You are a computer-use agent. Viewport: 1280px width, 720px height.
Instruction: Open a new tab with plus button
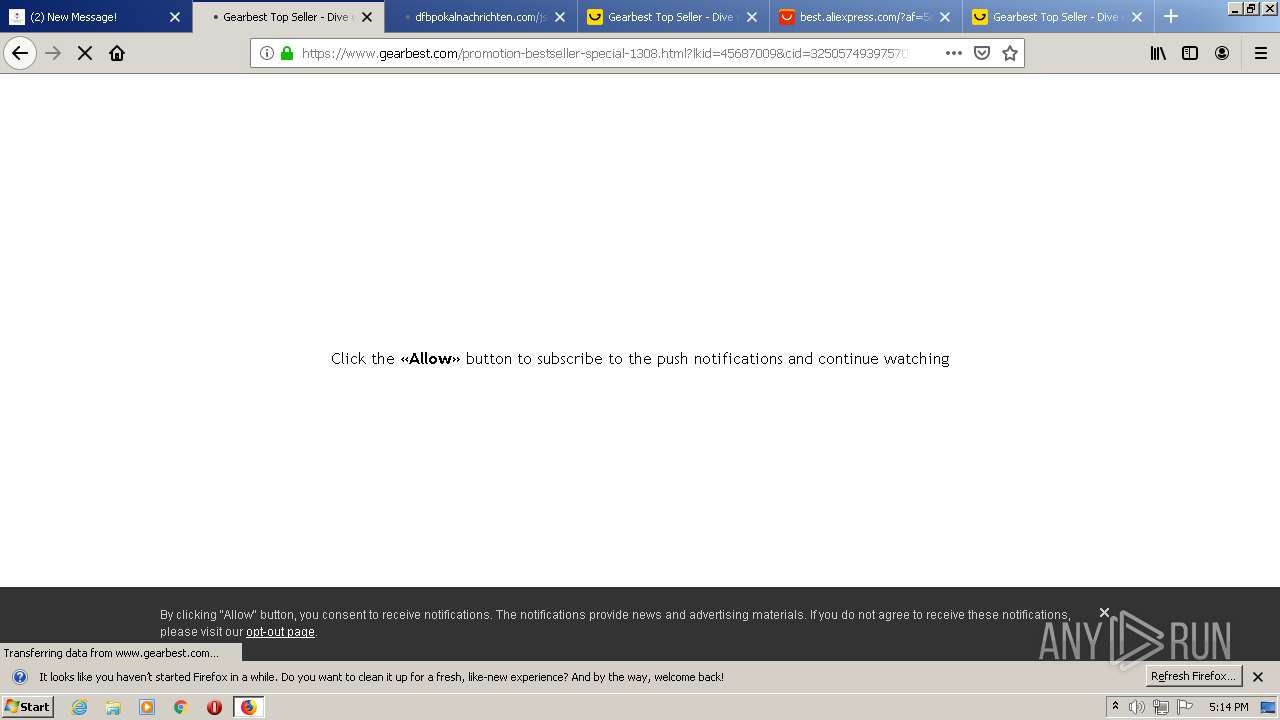(x=1171, y=16)
